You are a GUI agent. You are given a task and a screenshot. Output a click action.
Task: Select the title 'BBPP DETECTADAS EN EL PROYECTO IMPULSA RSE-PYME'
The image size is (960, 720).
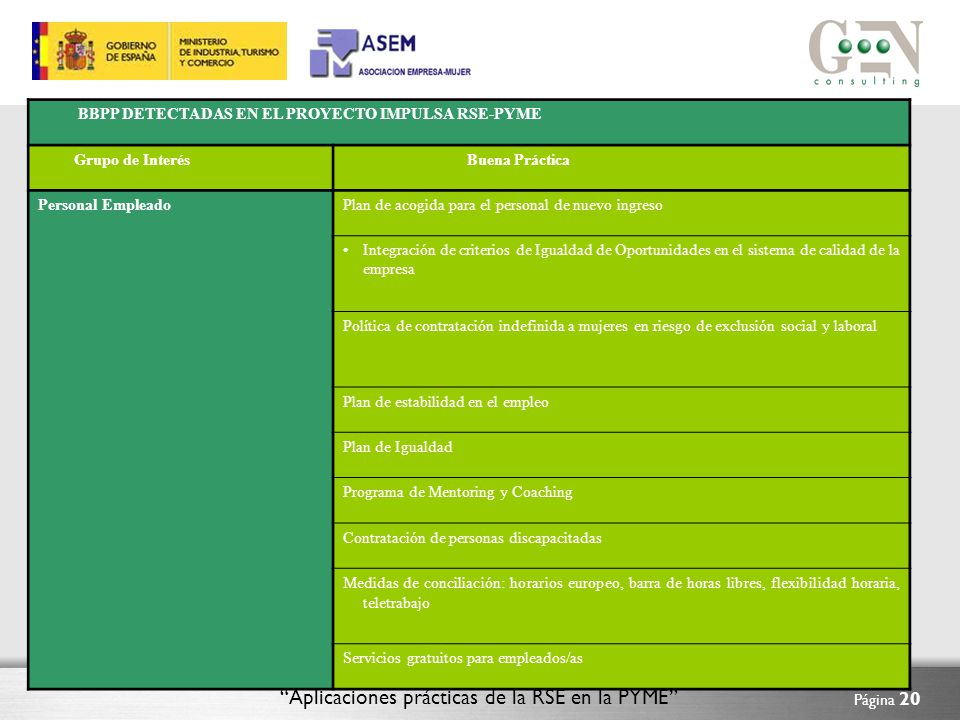(309, 114)
